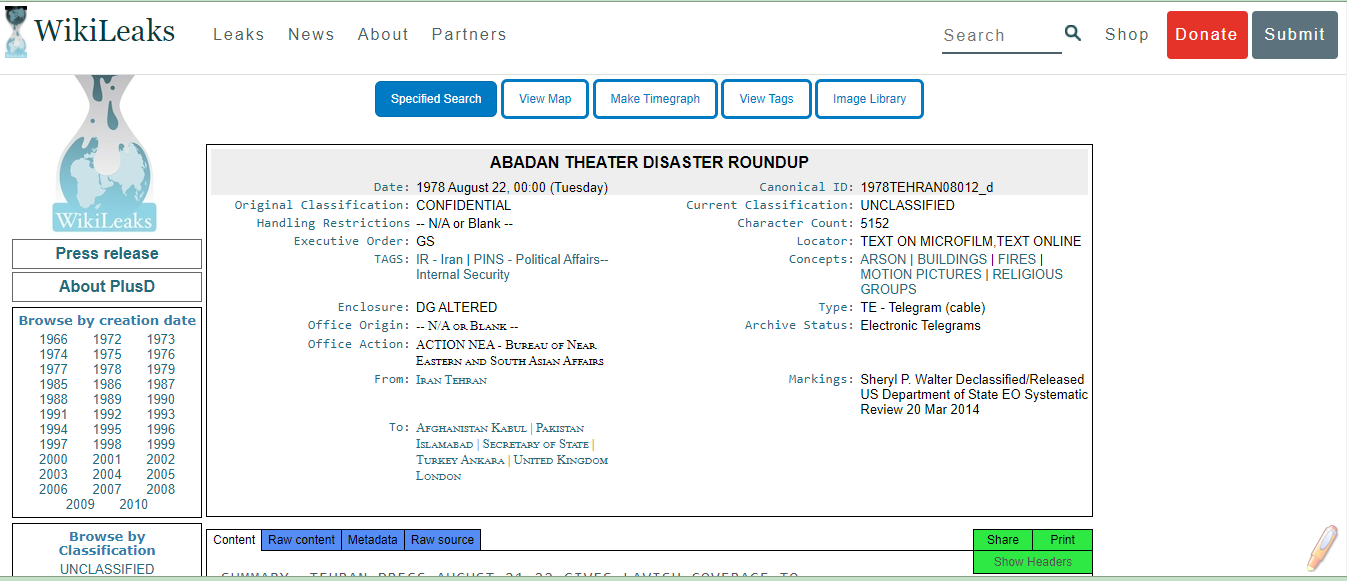Image resolution: width=1347 pixels, height=581 pixels.
Task: Select the Raw source tab
Action: [442, 540]
